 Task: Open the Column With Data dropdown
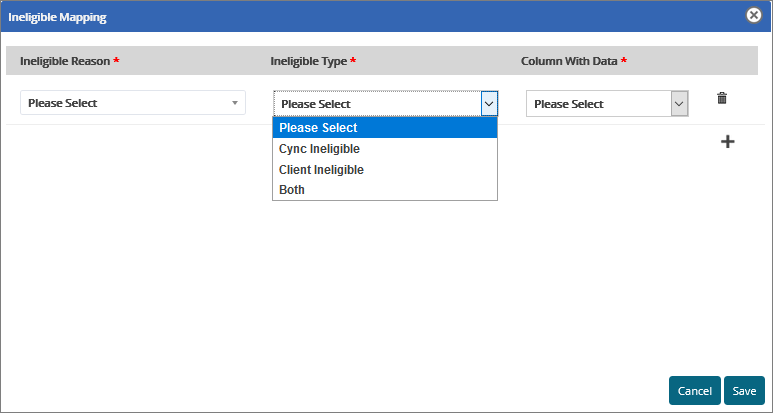tap(598, 104)
